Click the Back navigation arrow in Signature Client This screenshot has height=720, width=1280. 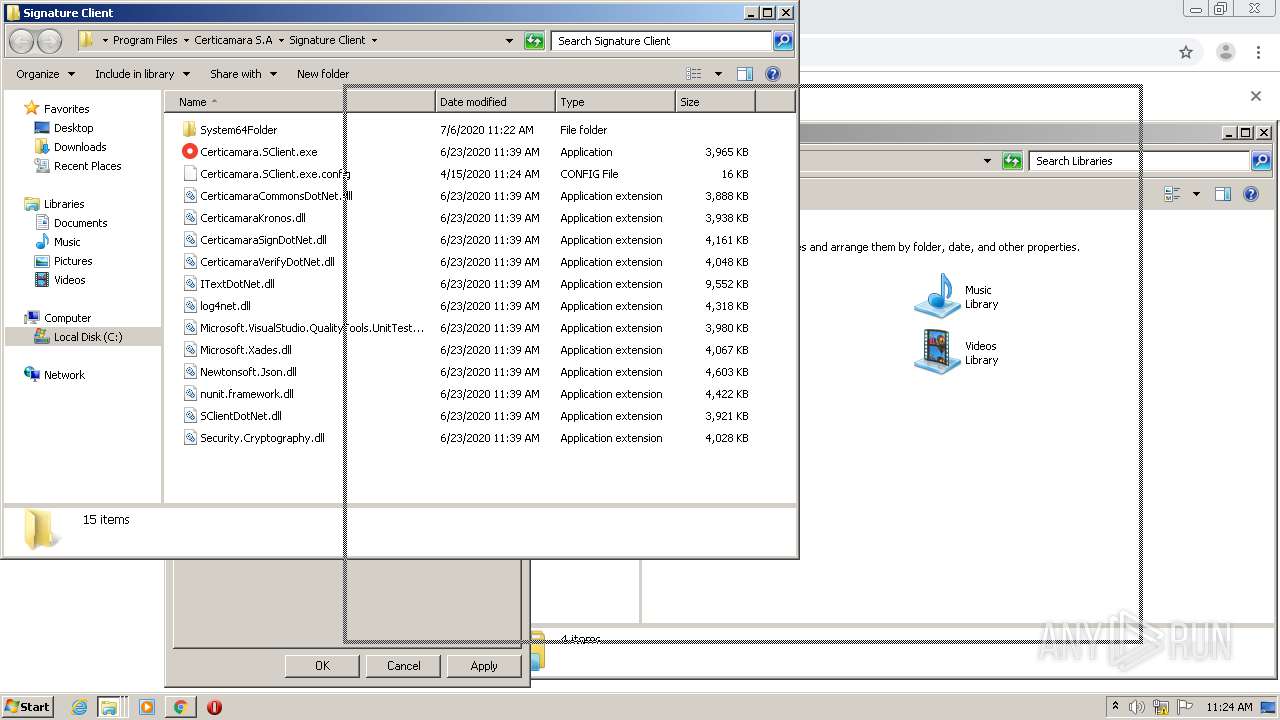[22, 41]
